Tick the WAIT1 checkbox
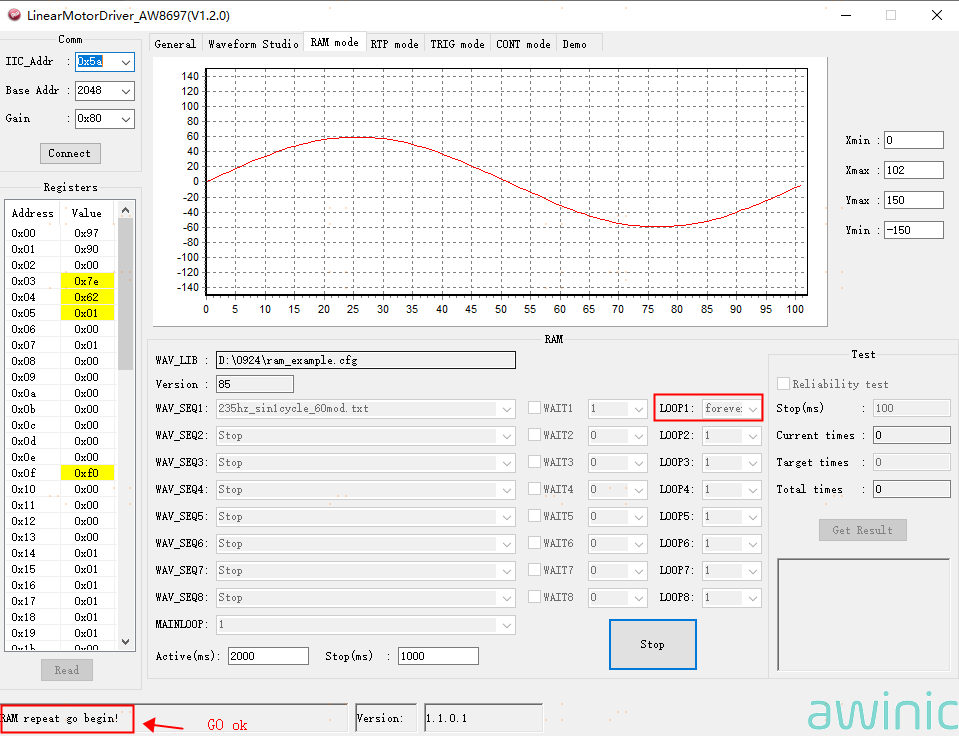 coord(534,407)
